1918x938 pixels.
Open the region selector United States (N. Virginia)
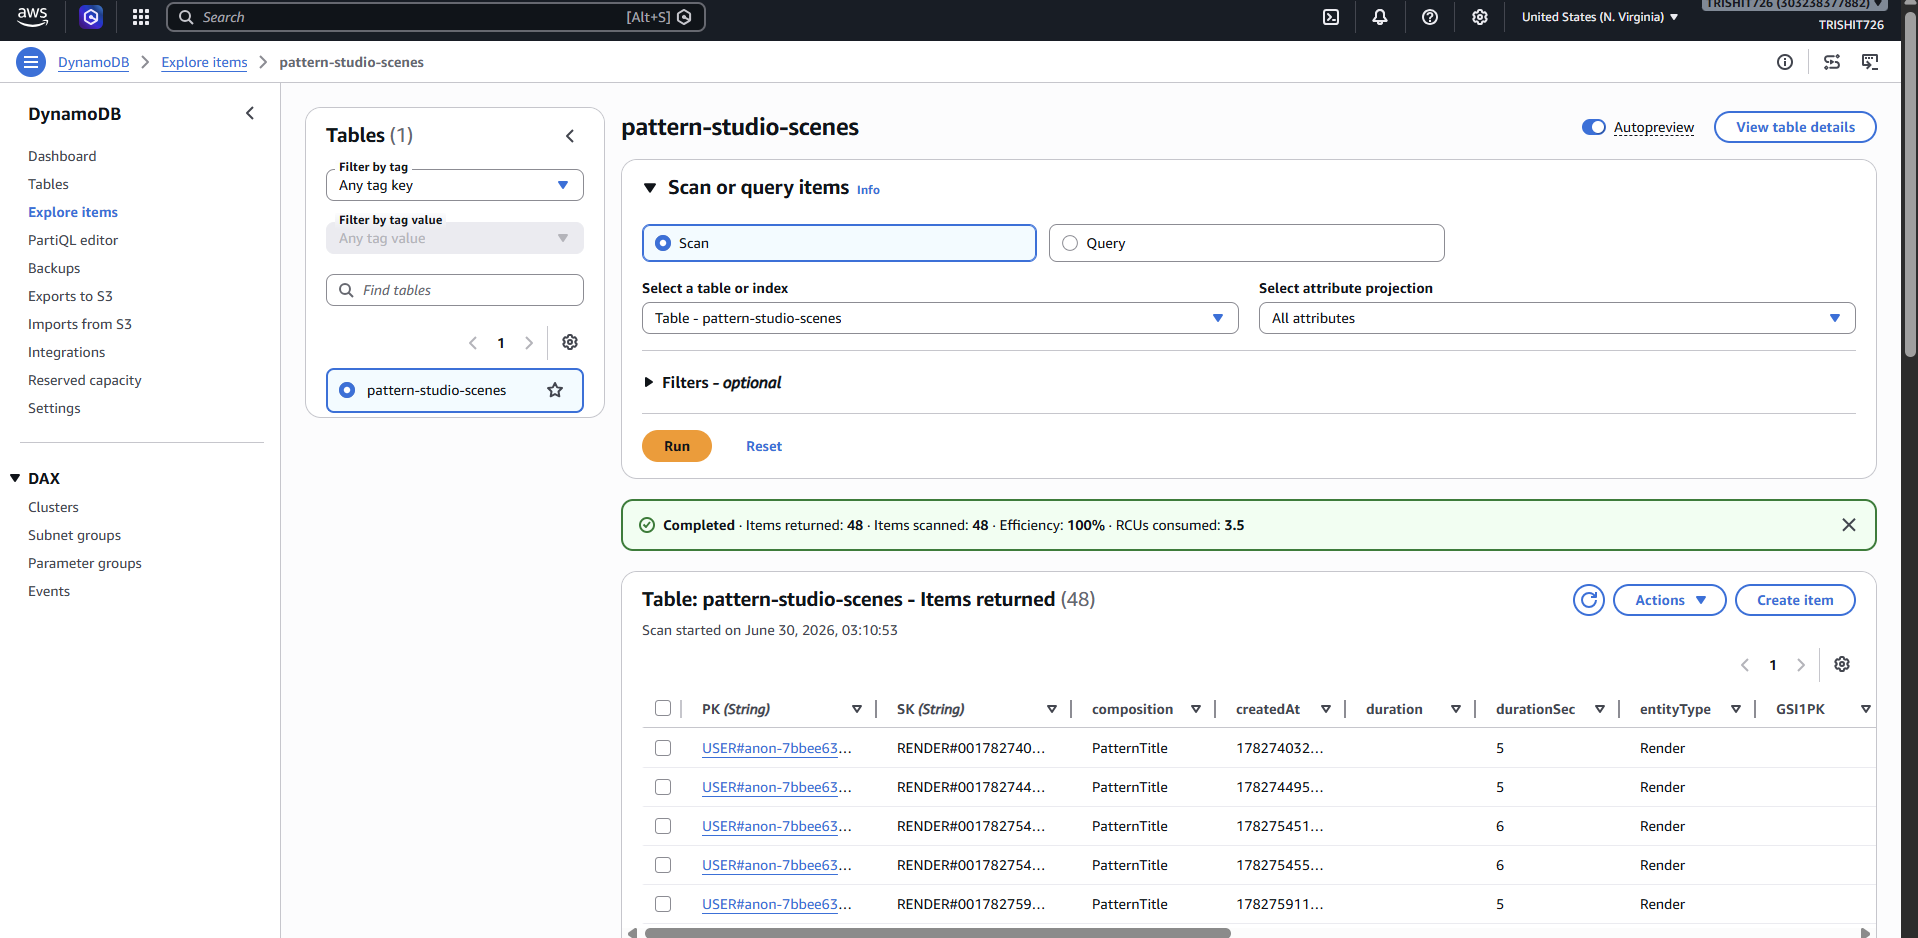(x=1600, y=17)
